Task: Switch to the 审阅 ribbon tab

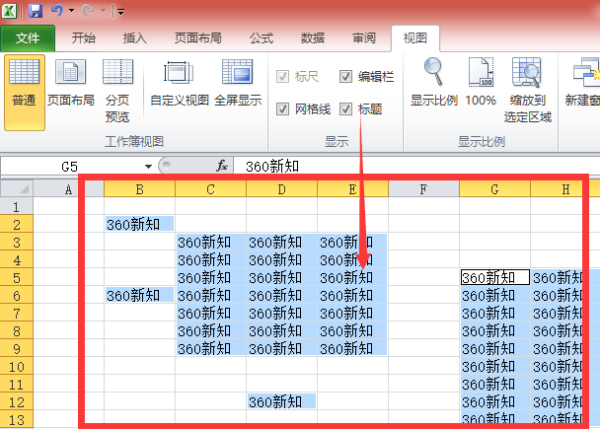Action: pyautogui.click(x=364, y=38)
